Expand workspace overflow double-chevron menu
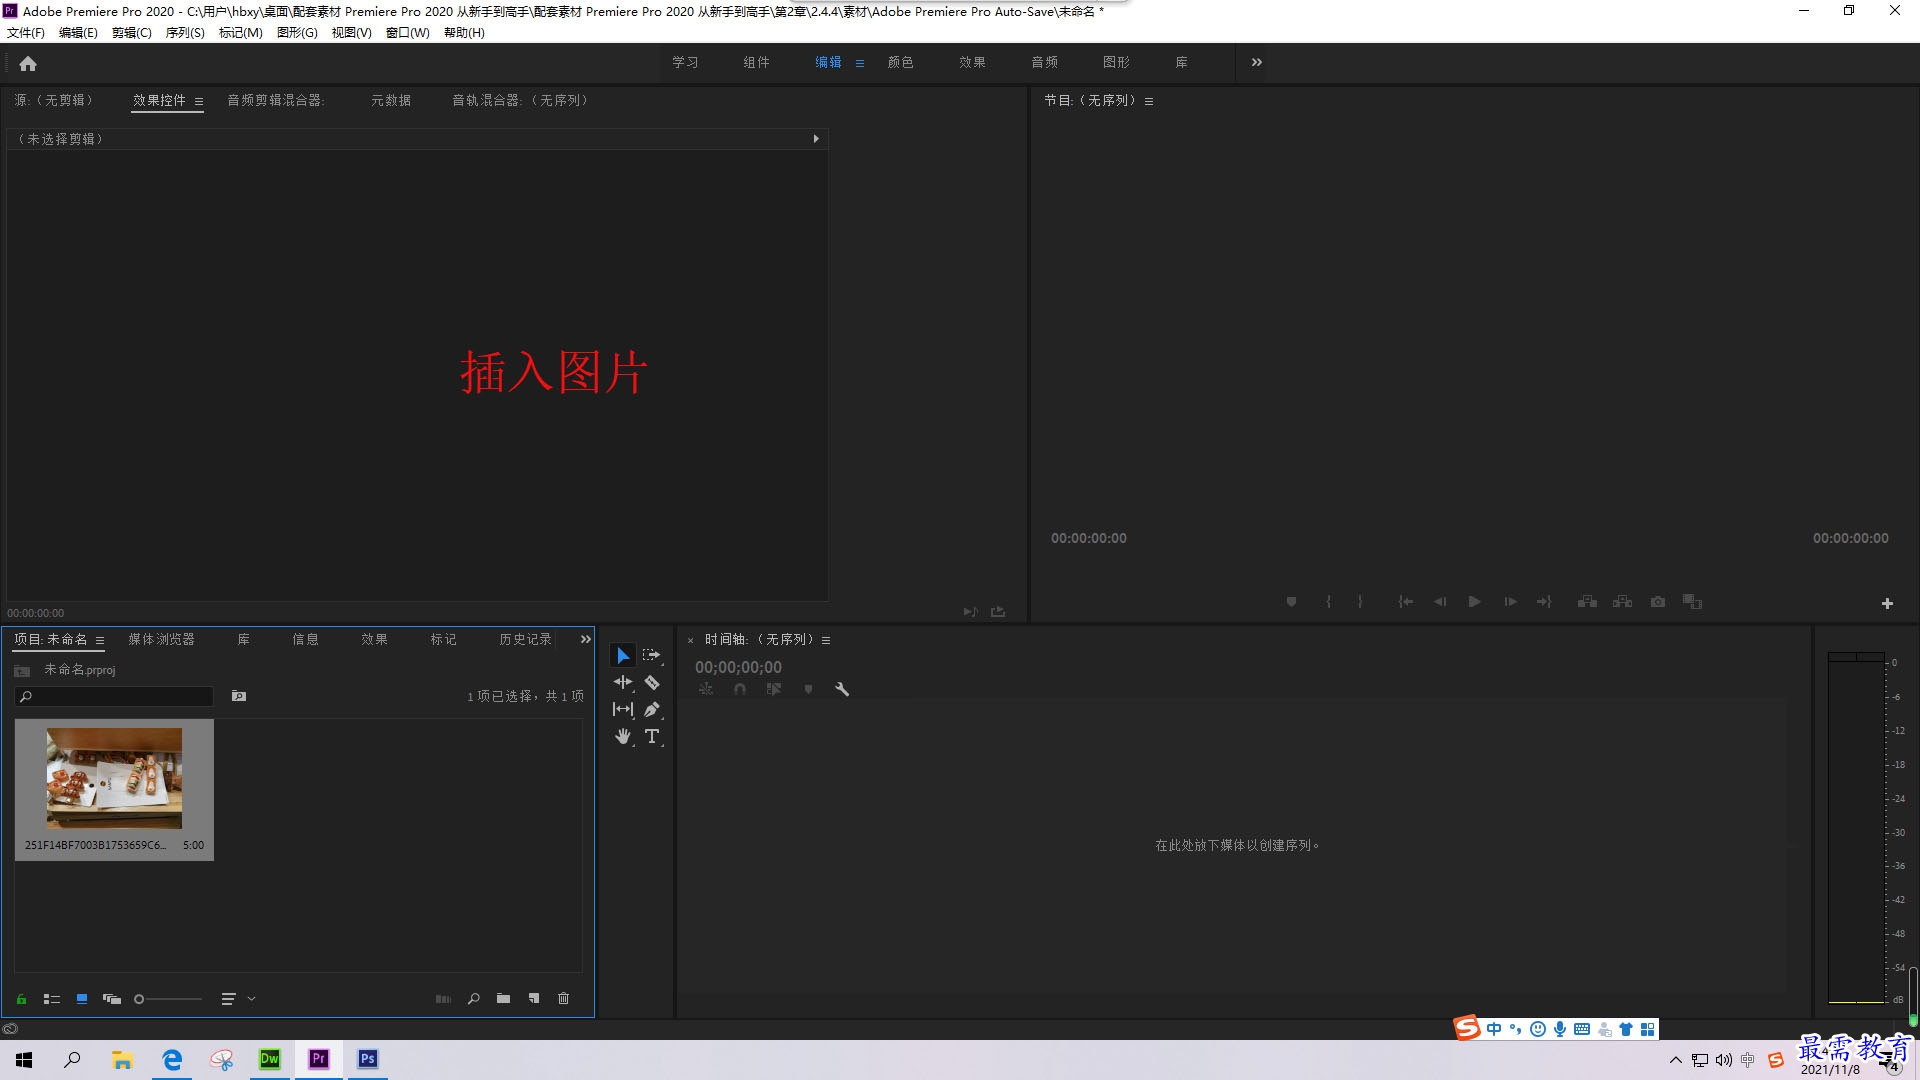Image resolution: width=1920 pixels, height=1080 pixels. 1257,62
